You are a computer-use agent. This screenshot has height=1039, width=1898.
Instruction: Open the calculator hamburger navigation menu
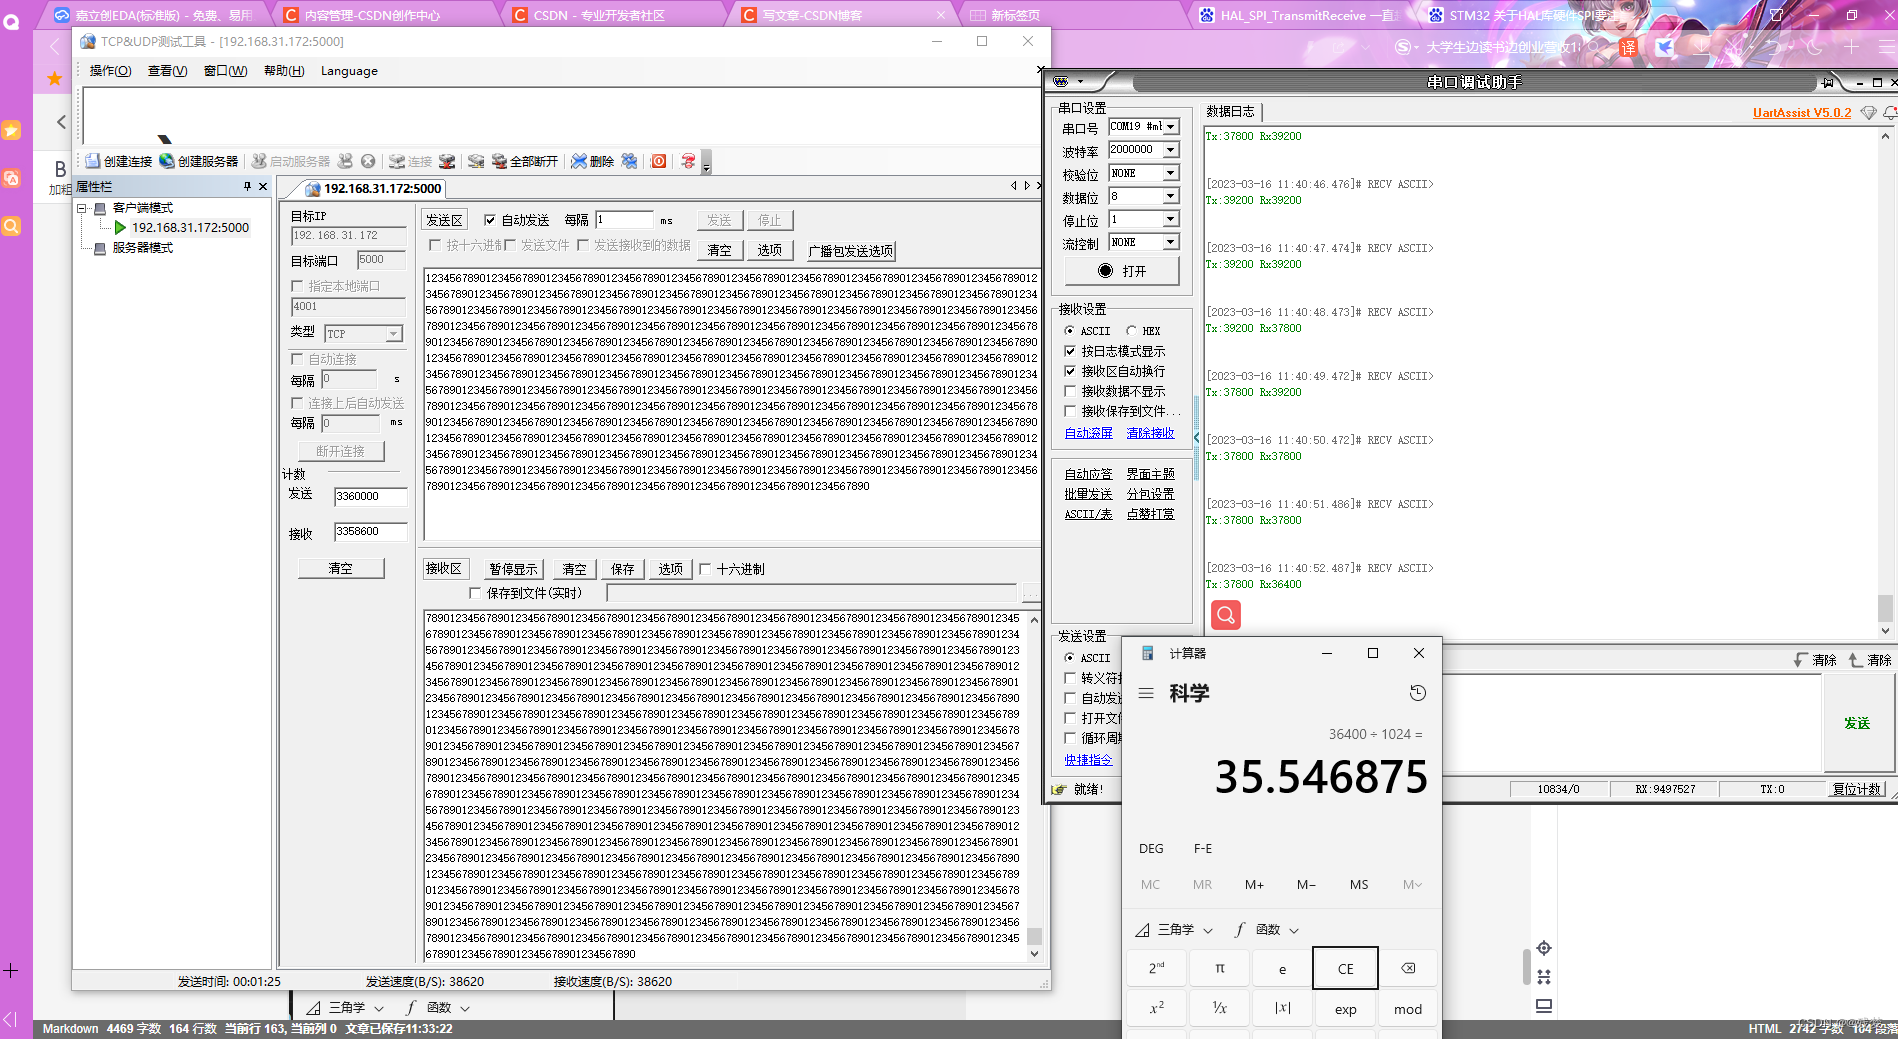pyautogui.click(x=1146, y=693)
